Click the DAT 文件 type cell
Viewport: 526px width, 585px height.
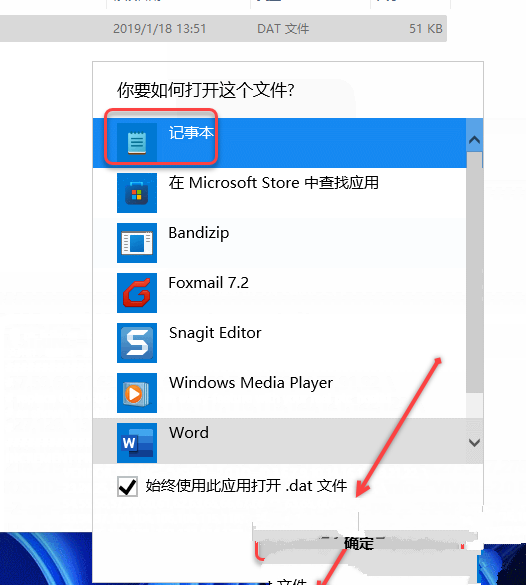283,29
